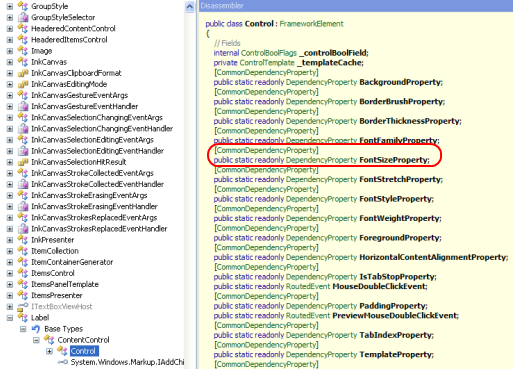Collapse the Label tree node

coord(10,318)
